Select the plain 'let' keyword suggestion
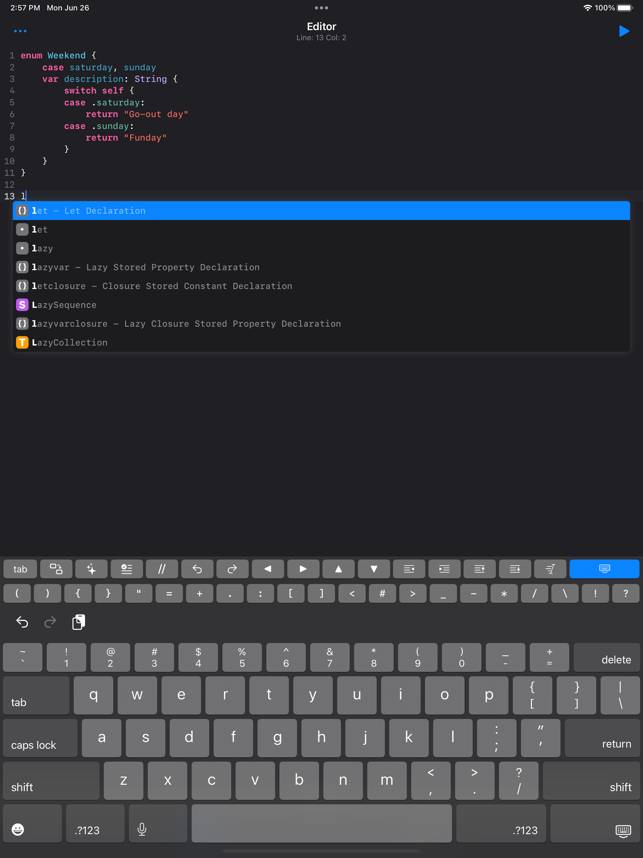The height and width of the screenshot is (858, 643). tap(321, 229)
